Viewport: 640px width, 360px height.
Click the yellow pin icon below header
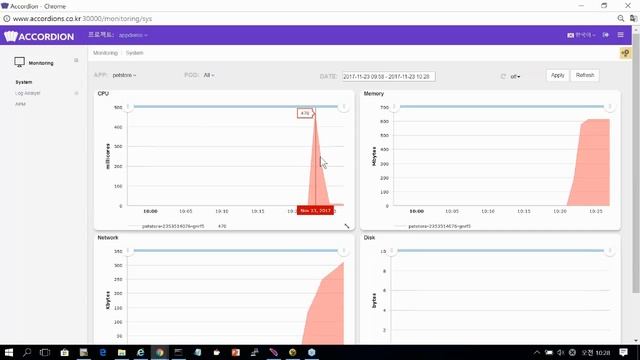tap(625, 53)
